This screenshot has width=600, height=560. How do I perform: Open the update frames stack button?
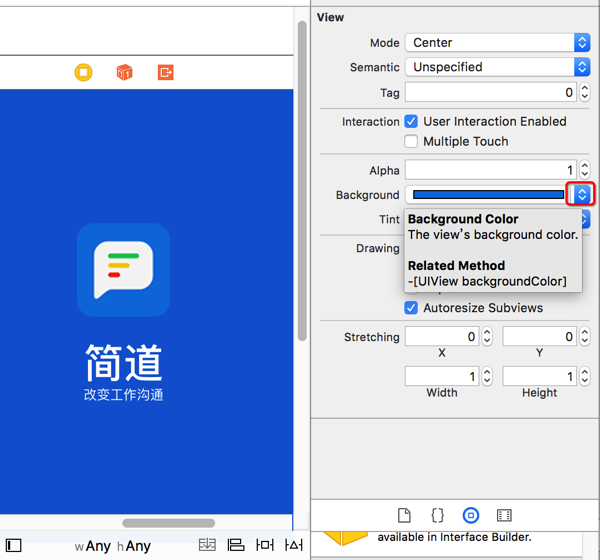tap(207, 544)
